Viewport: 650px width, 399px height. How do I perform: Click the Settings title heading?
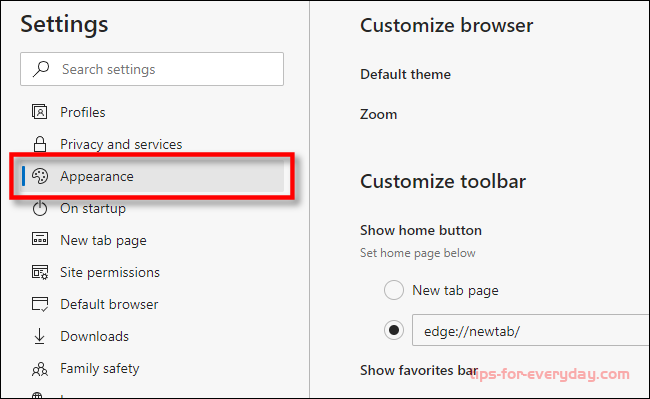tap(64, 24)
